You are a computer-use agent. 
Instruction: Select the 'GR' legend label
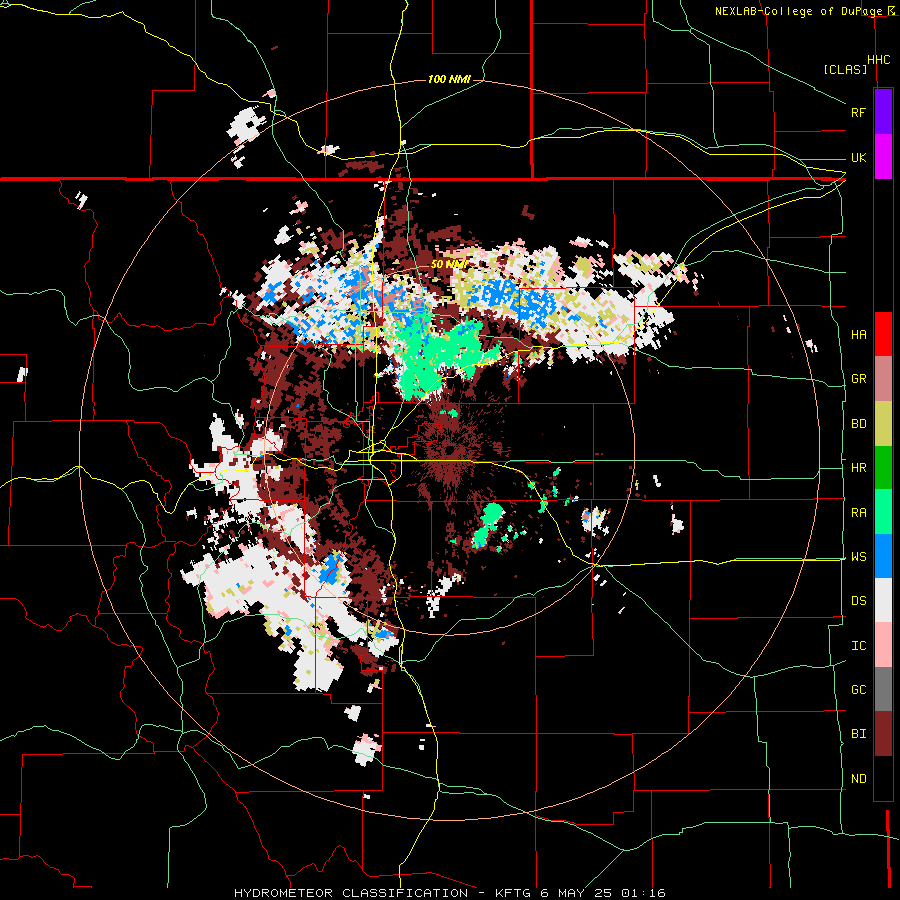858,378
